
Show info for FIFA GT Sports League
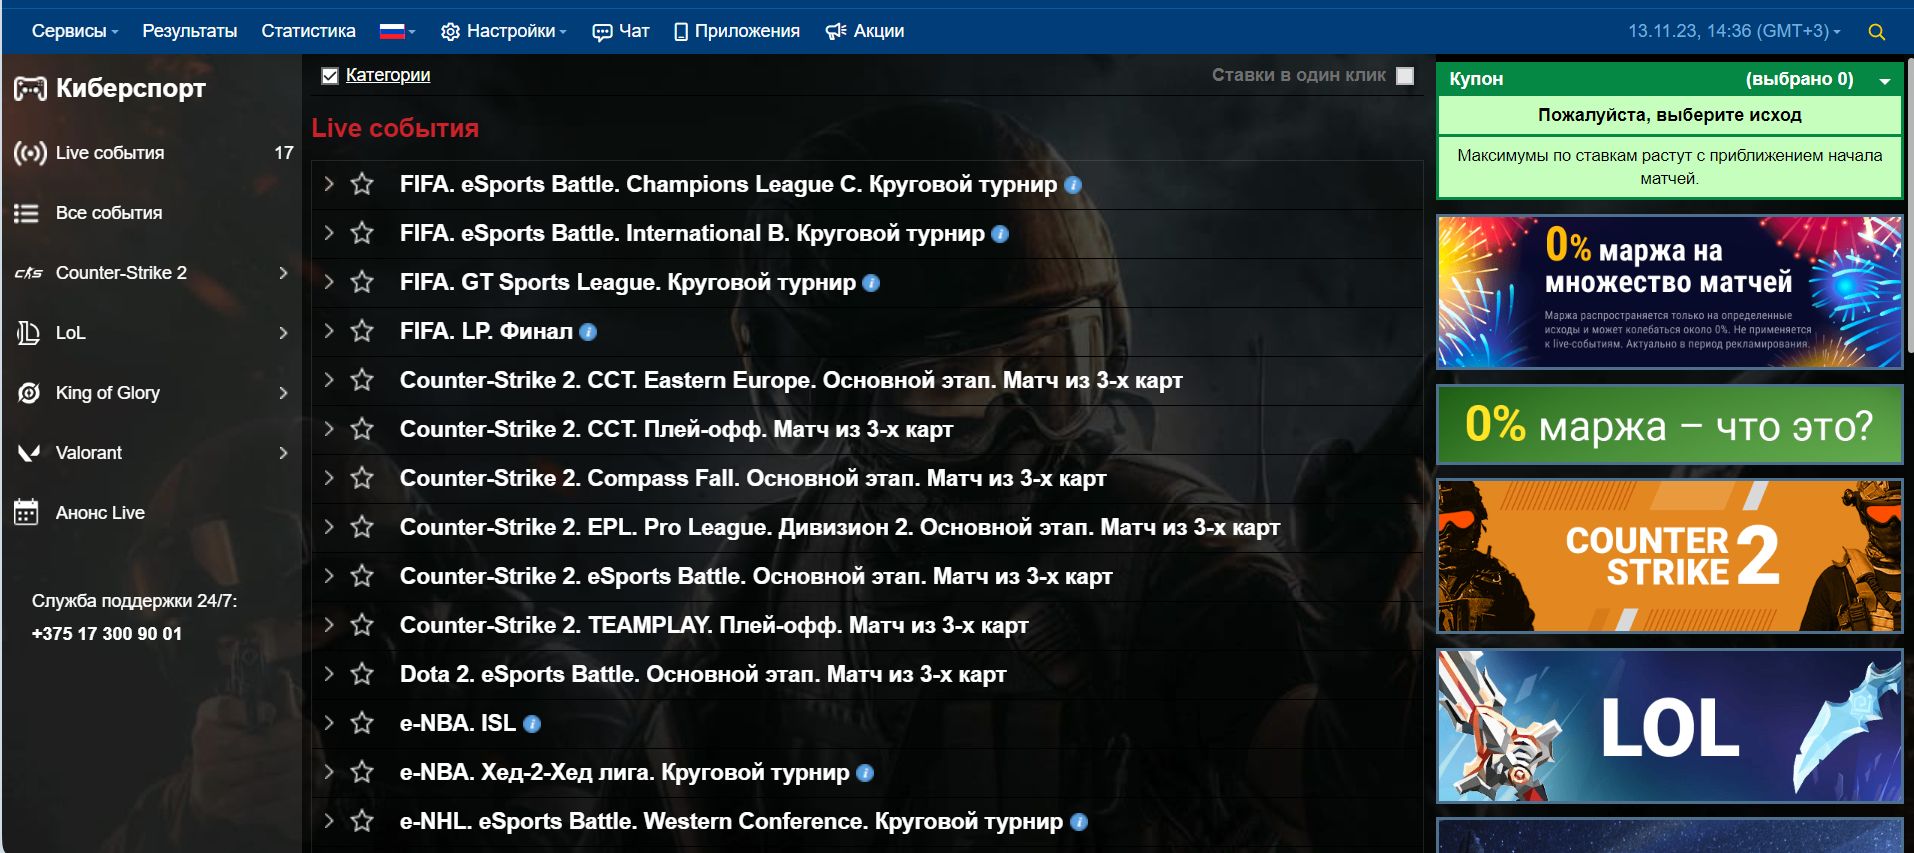(871, 283)
